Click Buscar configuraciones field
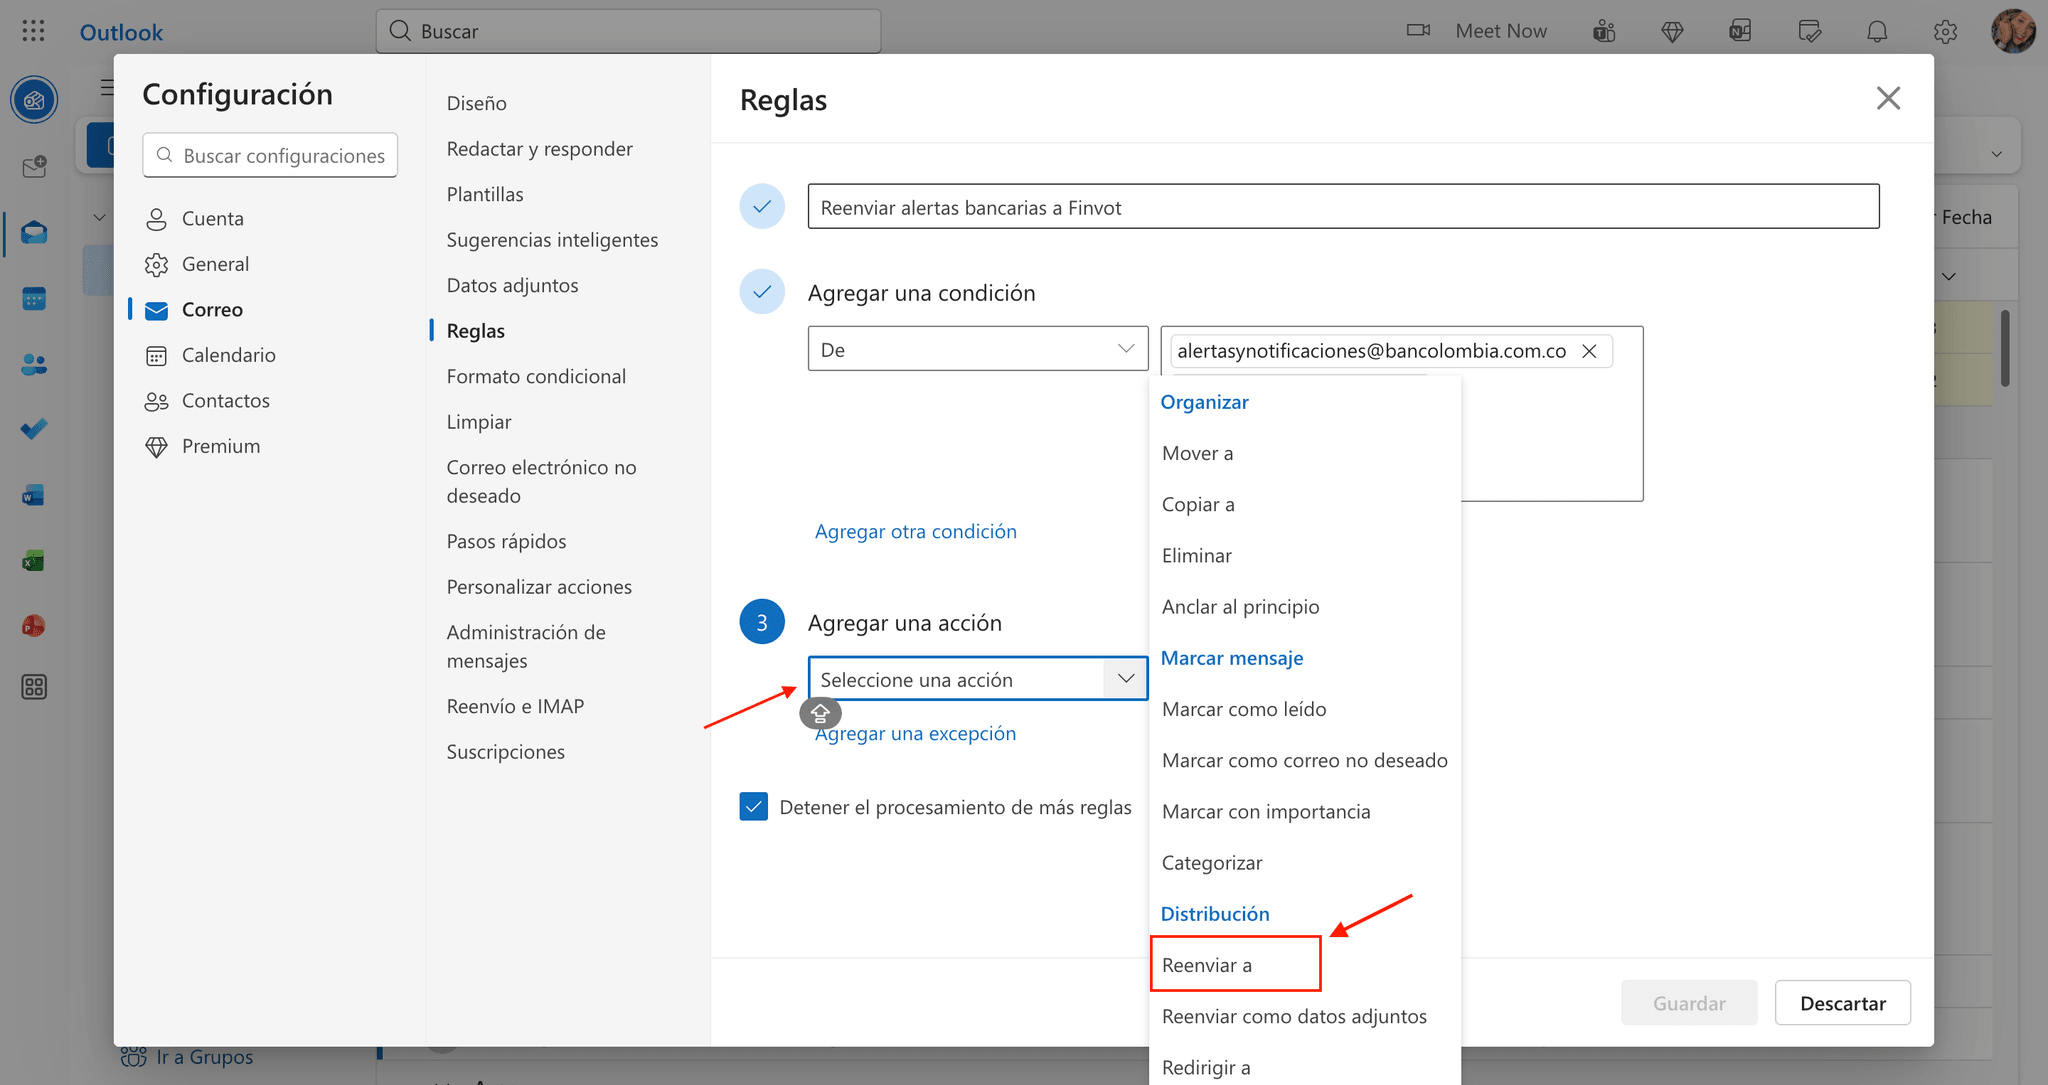Screen dimensions: 2048x1085 pos(270,155)
